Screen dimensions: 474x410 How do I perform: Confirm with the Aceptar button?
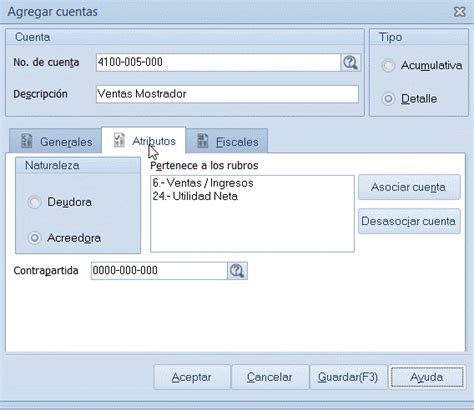click(x=192, y=377)
